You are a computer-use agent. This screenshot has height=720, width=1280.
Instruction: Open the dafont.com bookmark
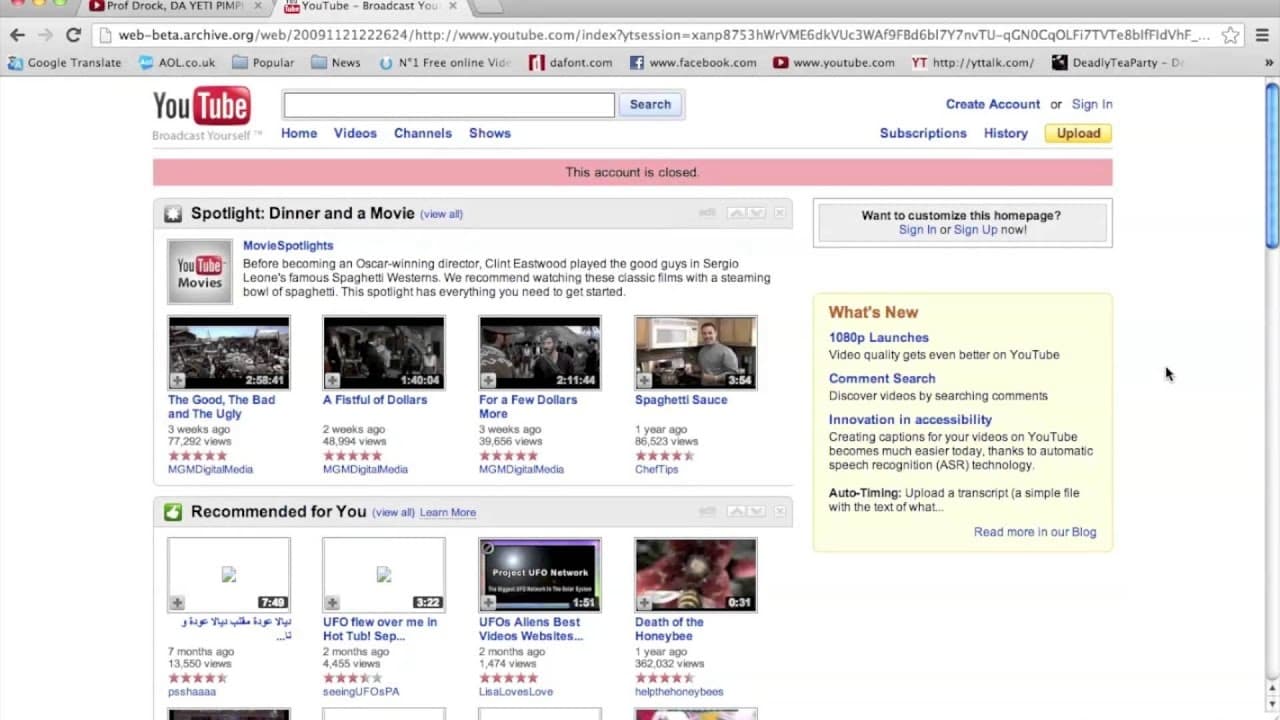click(570, 63)
